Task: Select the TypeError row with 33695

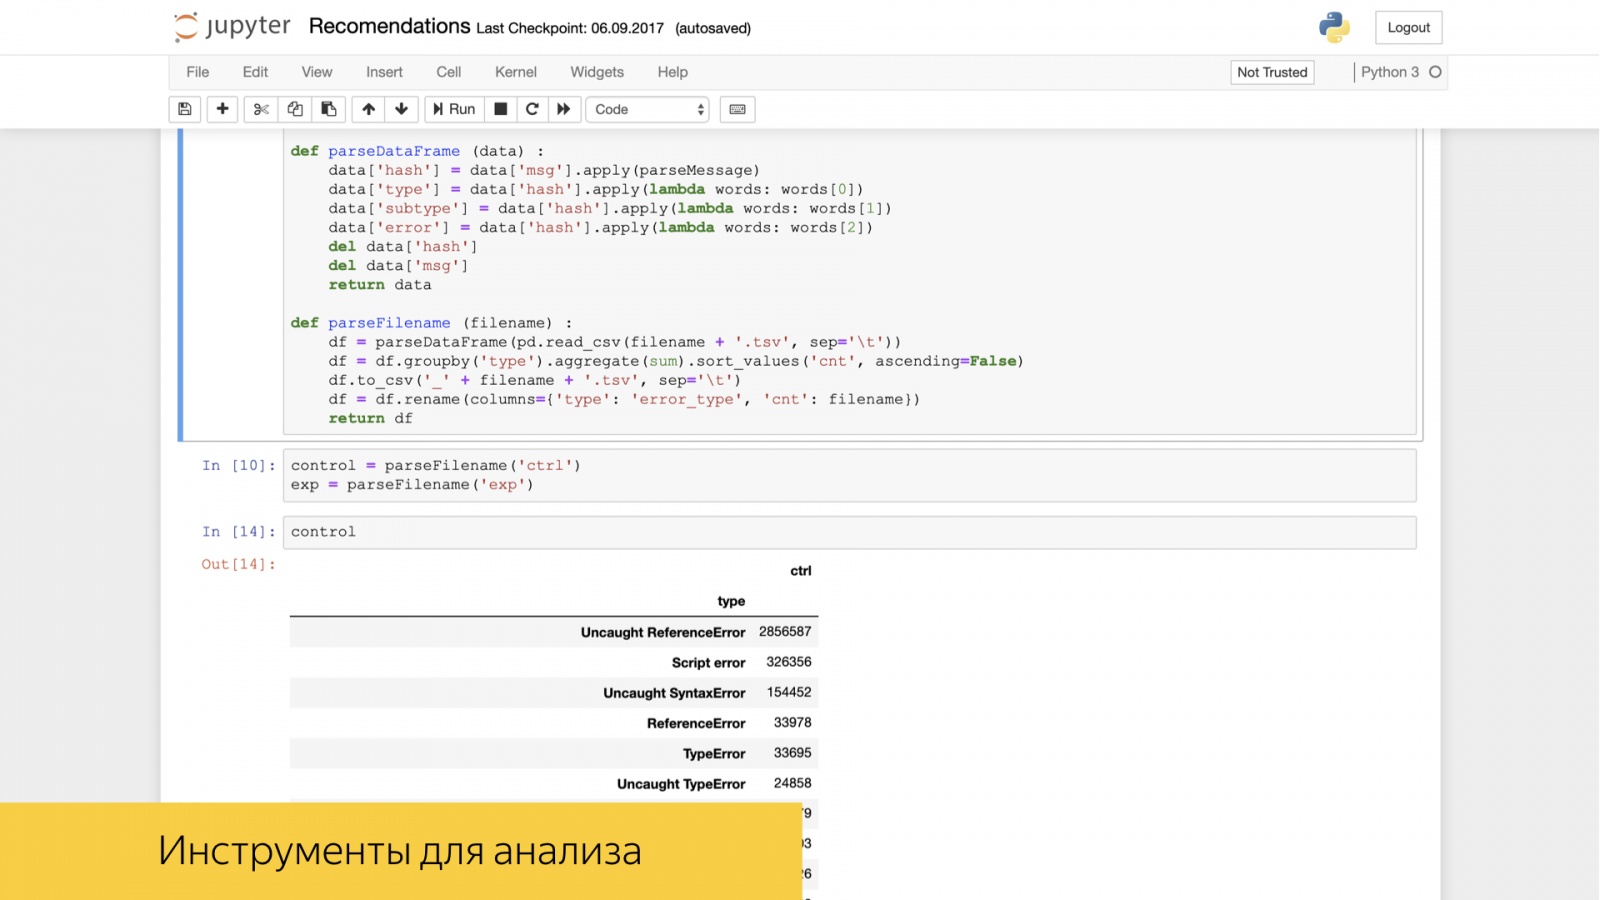Action: (x=554, y=753)
